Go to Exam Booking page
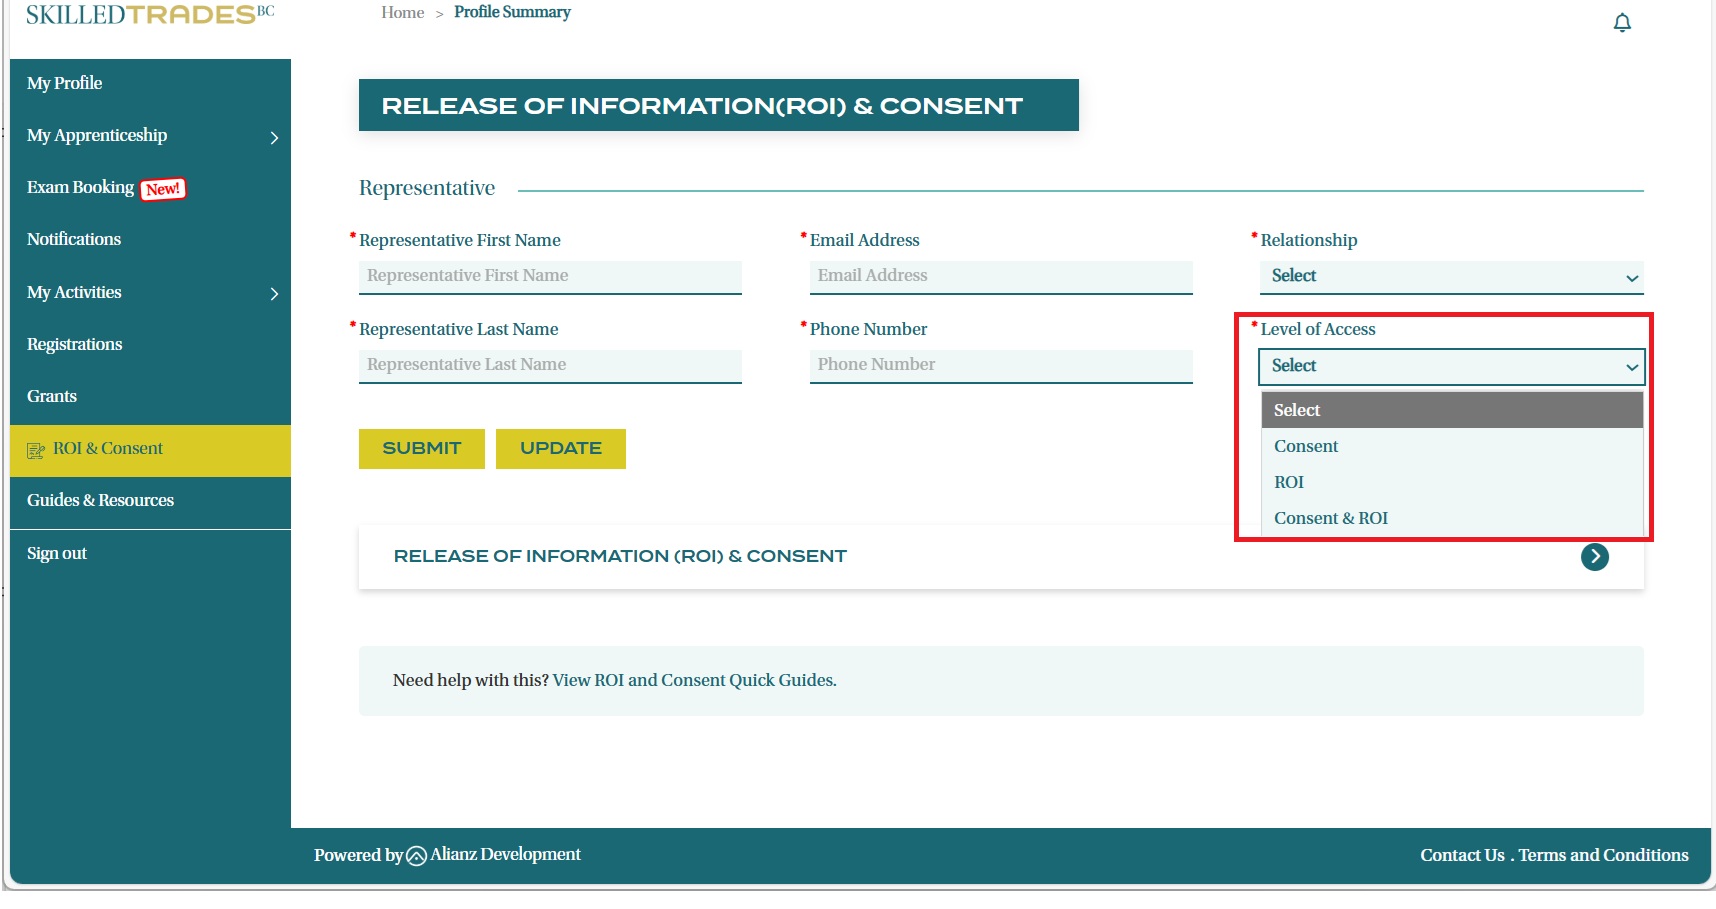The width and height of the screenshot is (1716, 909). [x=81, y=188]
